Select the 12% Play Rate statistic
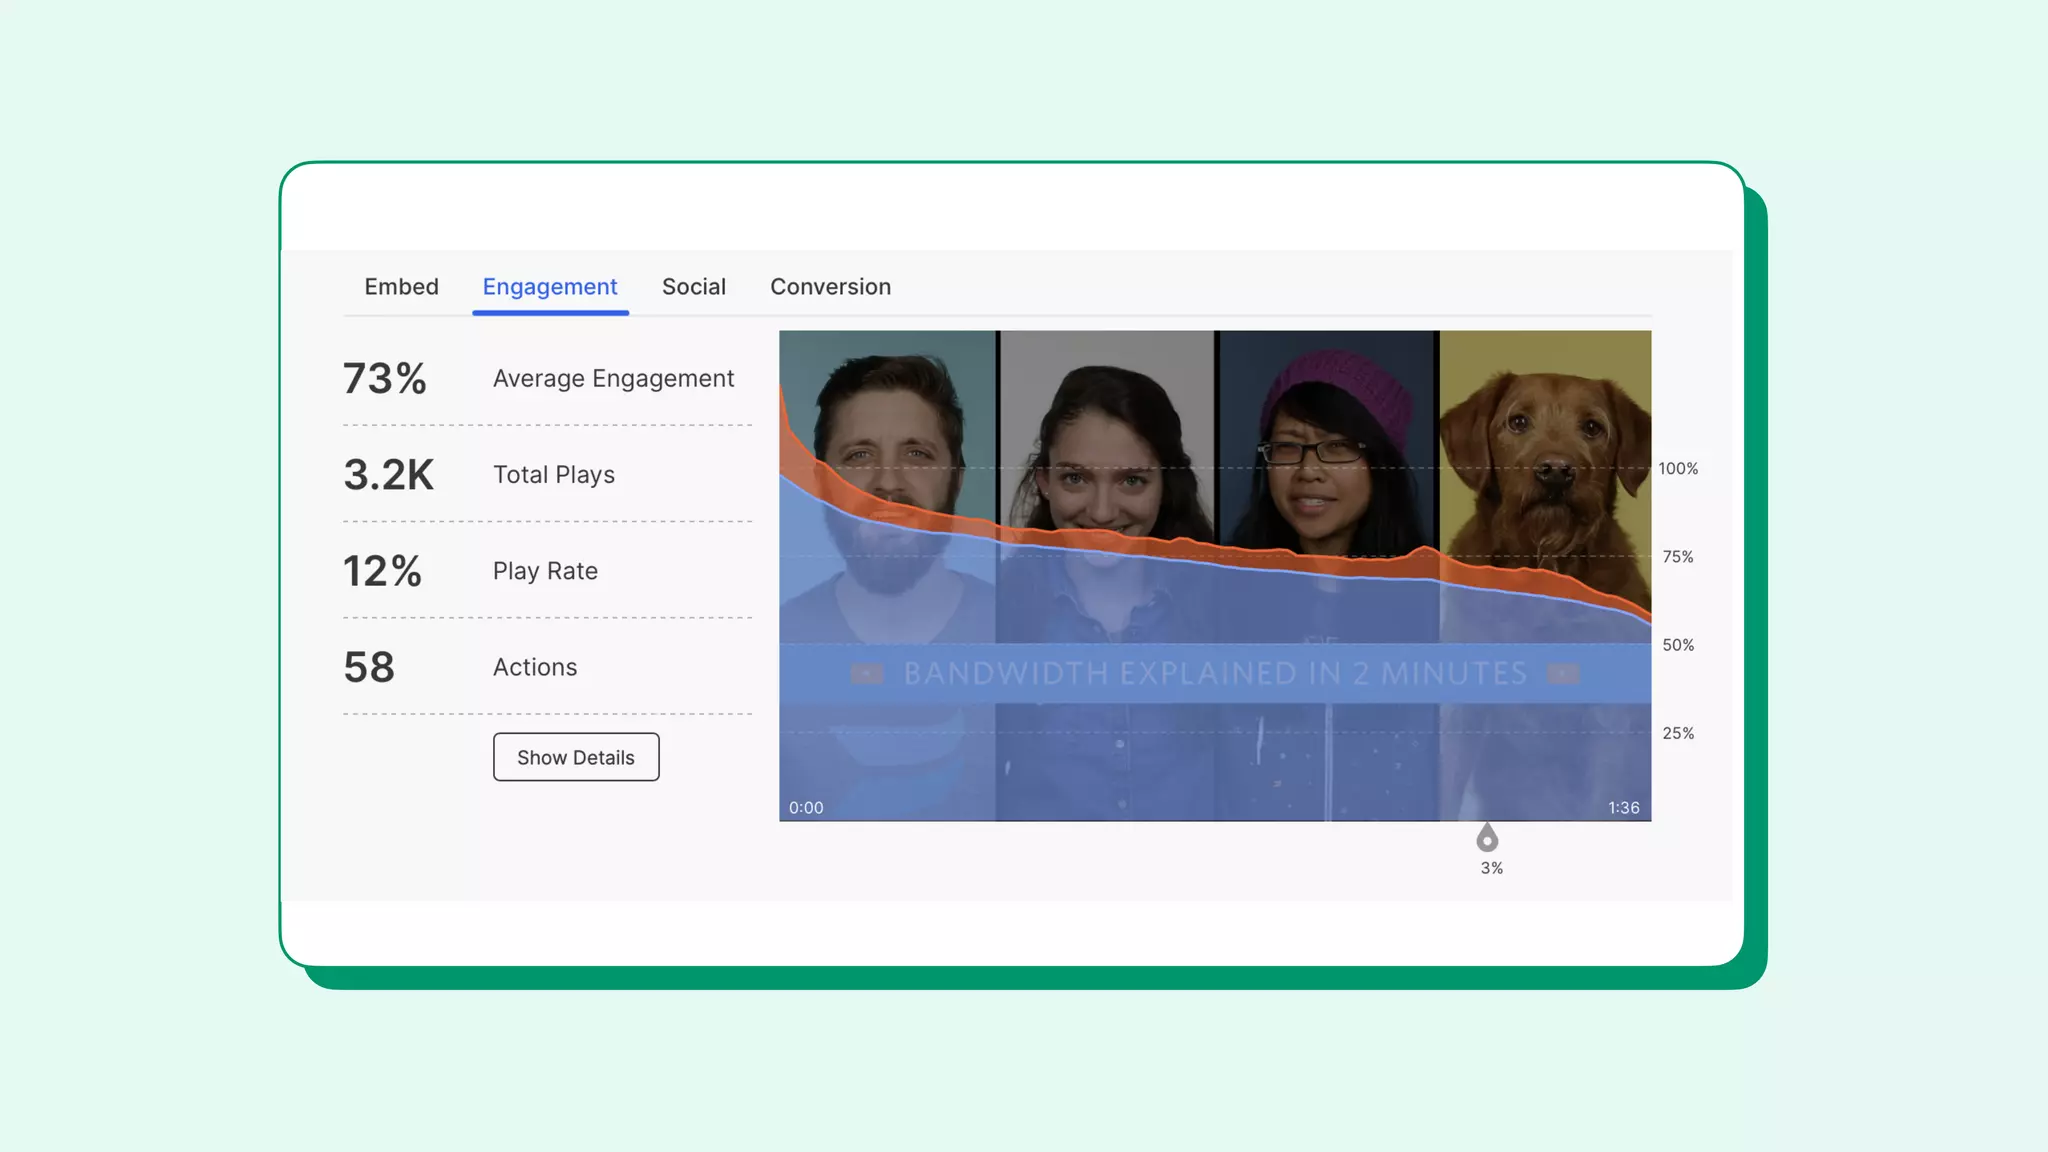2048x1152 pixels. (382, 571)
